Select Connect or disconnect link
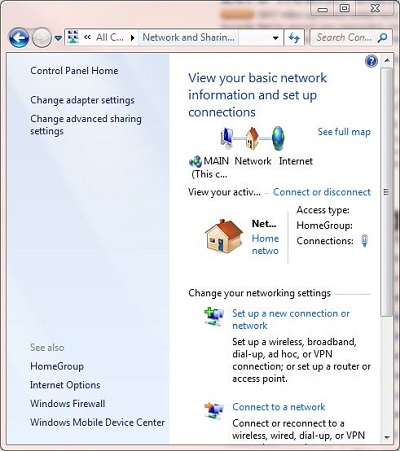The width and height of the screenshot is (400, 451). (x=322, y=192)
